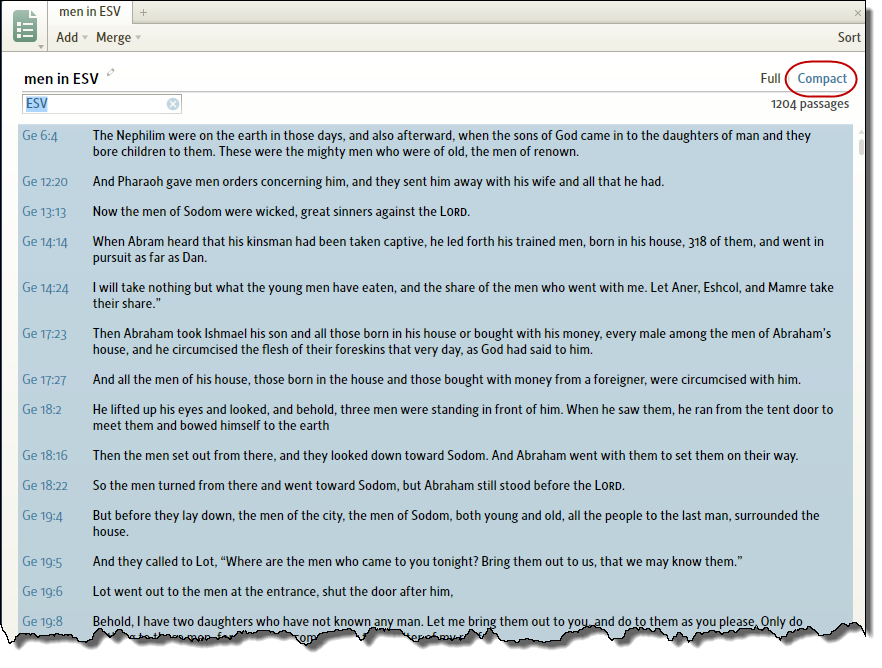
Task: Open a new tab with the plus icon
Action: [x=143, y=12]
